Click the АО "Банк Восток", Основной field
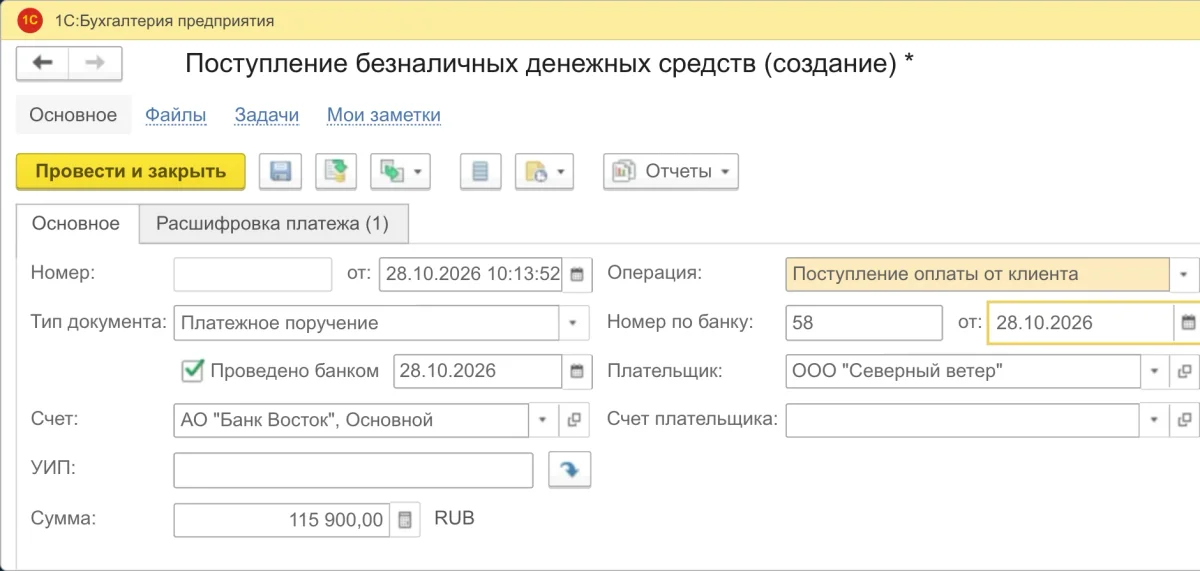Screen dimensions: 1200x571 click(351, 420)
